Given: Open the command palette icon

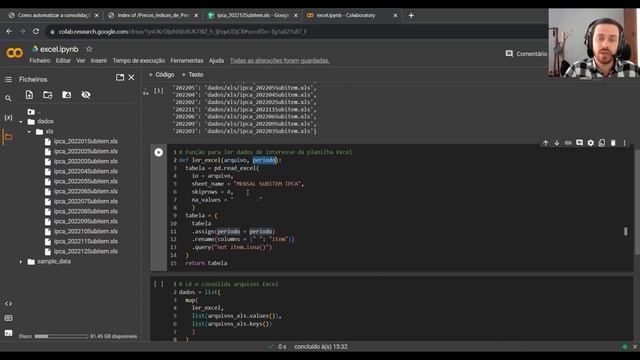Looking at the screenshot, I should (8, 318).
